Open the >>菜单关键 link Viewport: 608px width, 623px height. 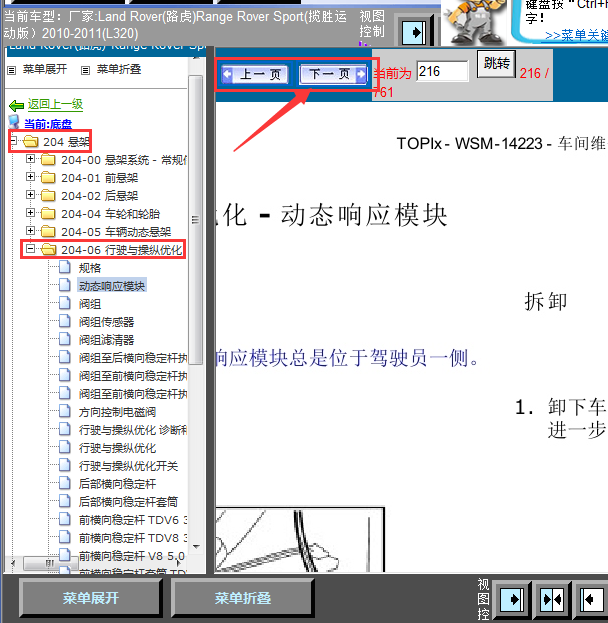[x=576, y=35]
